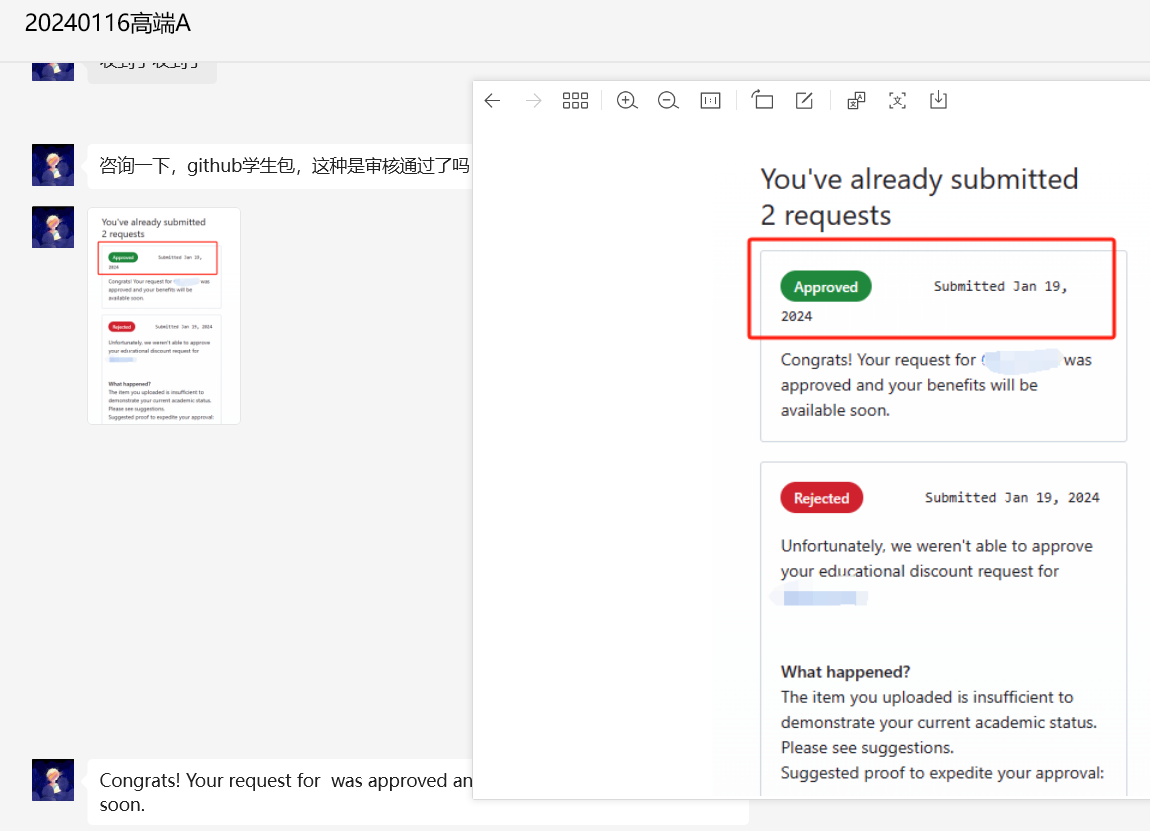Viewport: 1150px width, 831px height.
Task: Select 'Submitted Jan 19,' on the Approved card
Action: (x=1000, y=287)
